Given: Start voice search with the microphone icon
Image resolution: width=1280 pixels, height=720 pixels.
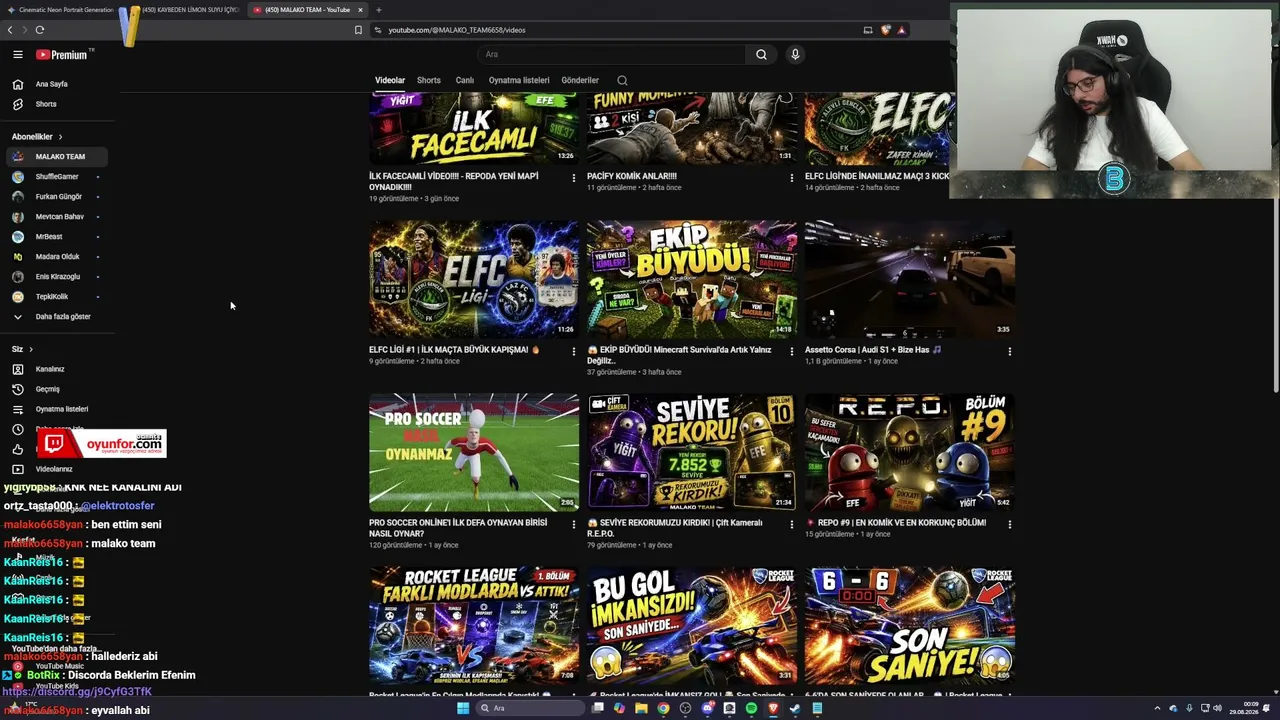Looking at the screenshot, I should [x=795, y=55].
